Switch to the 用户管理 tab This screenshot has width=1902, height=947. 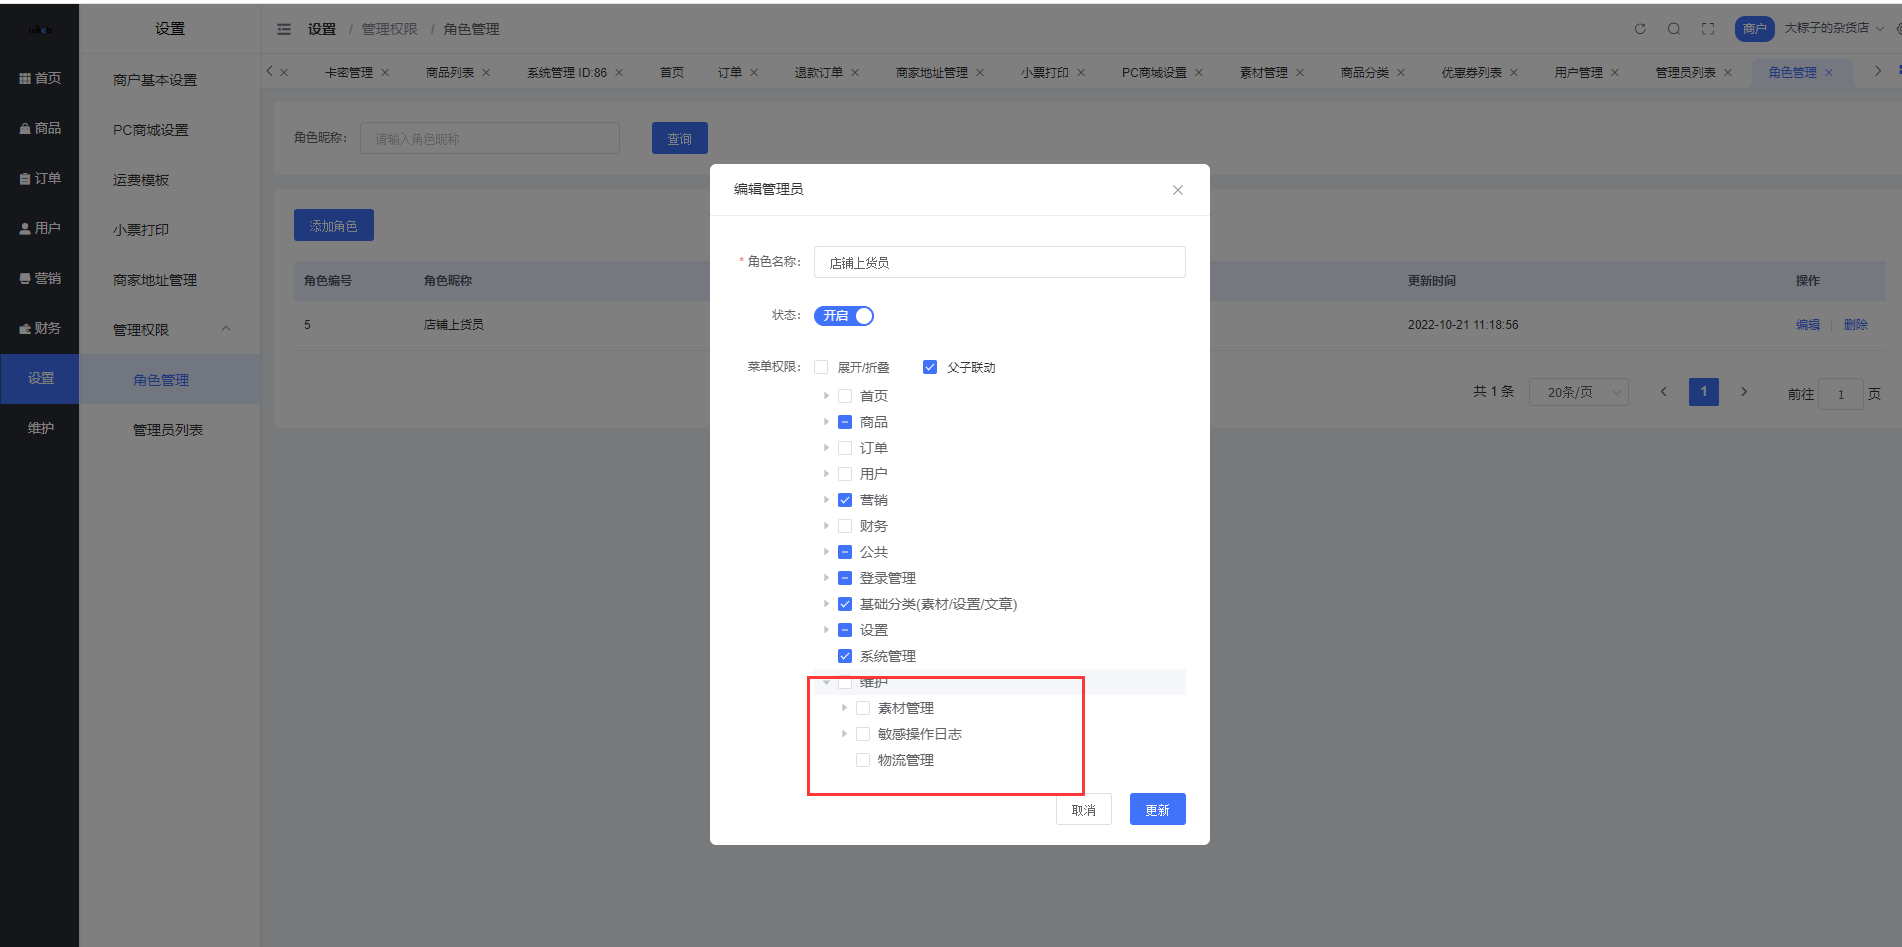coord(1578,72)
